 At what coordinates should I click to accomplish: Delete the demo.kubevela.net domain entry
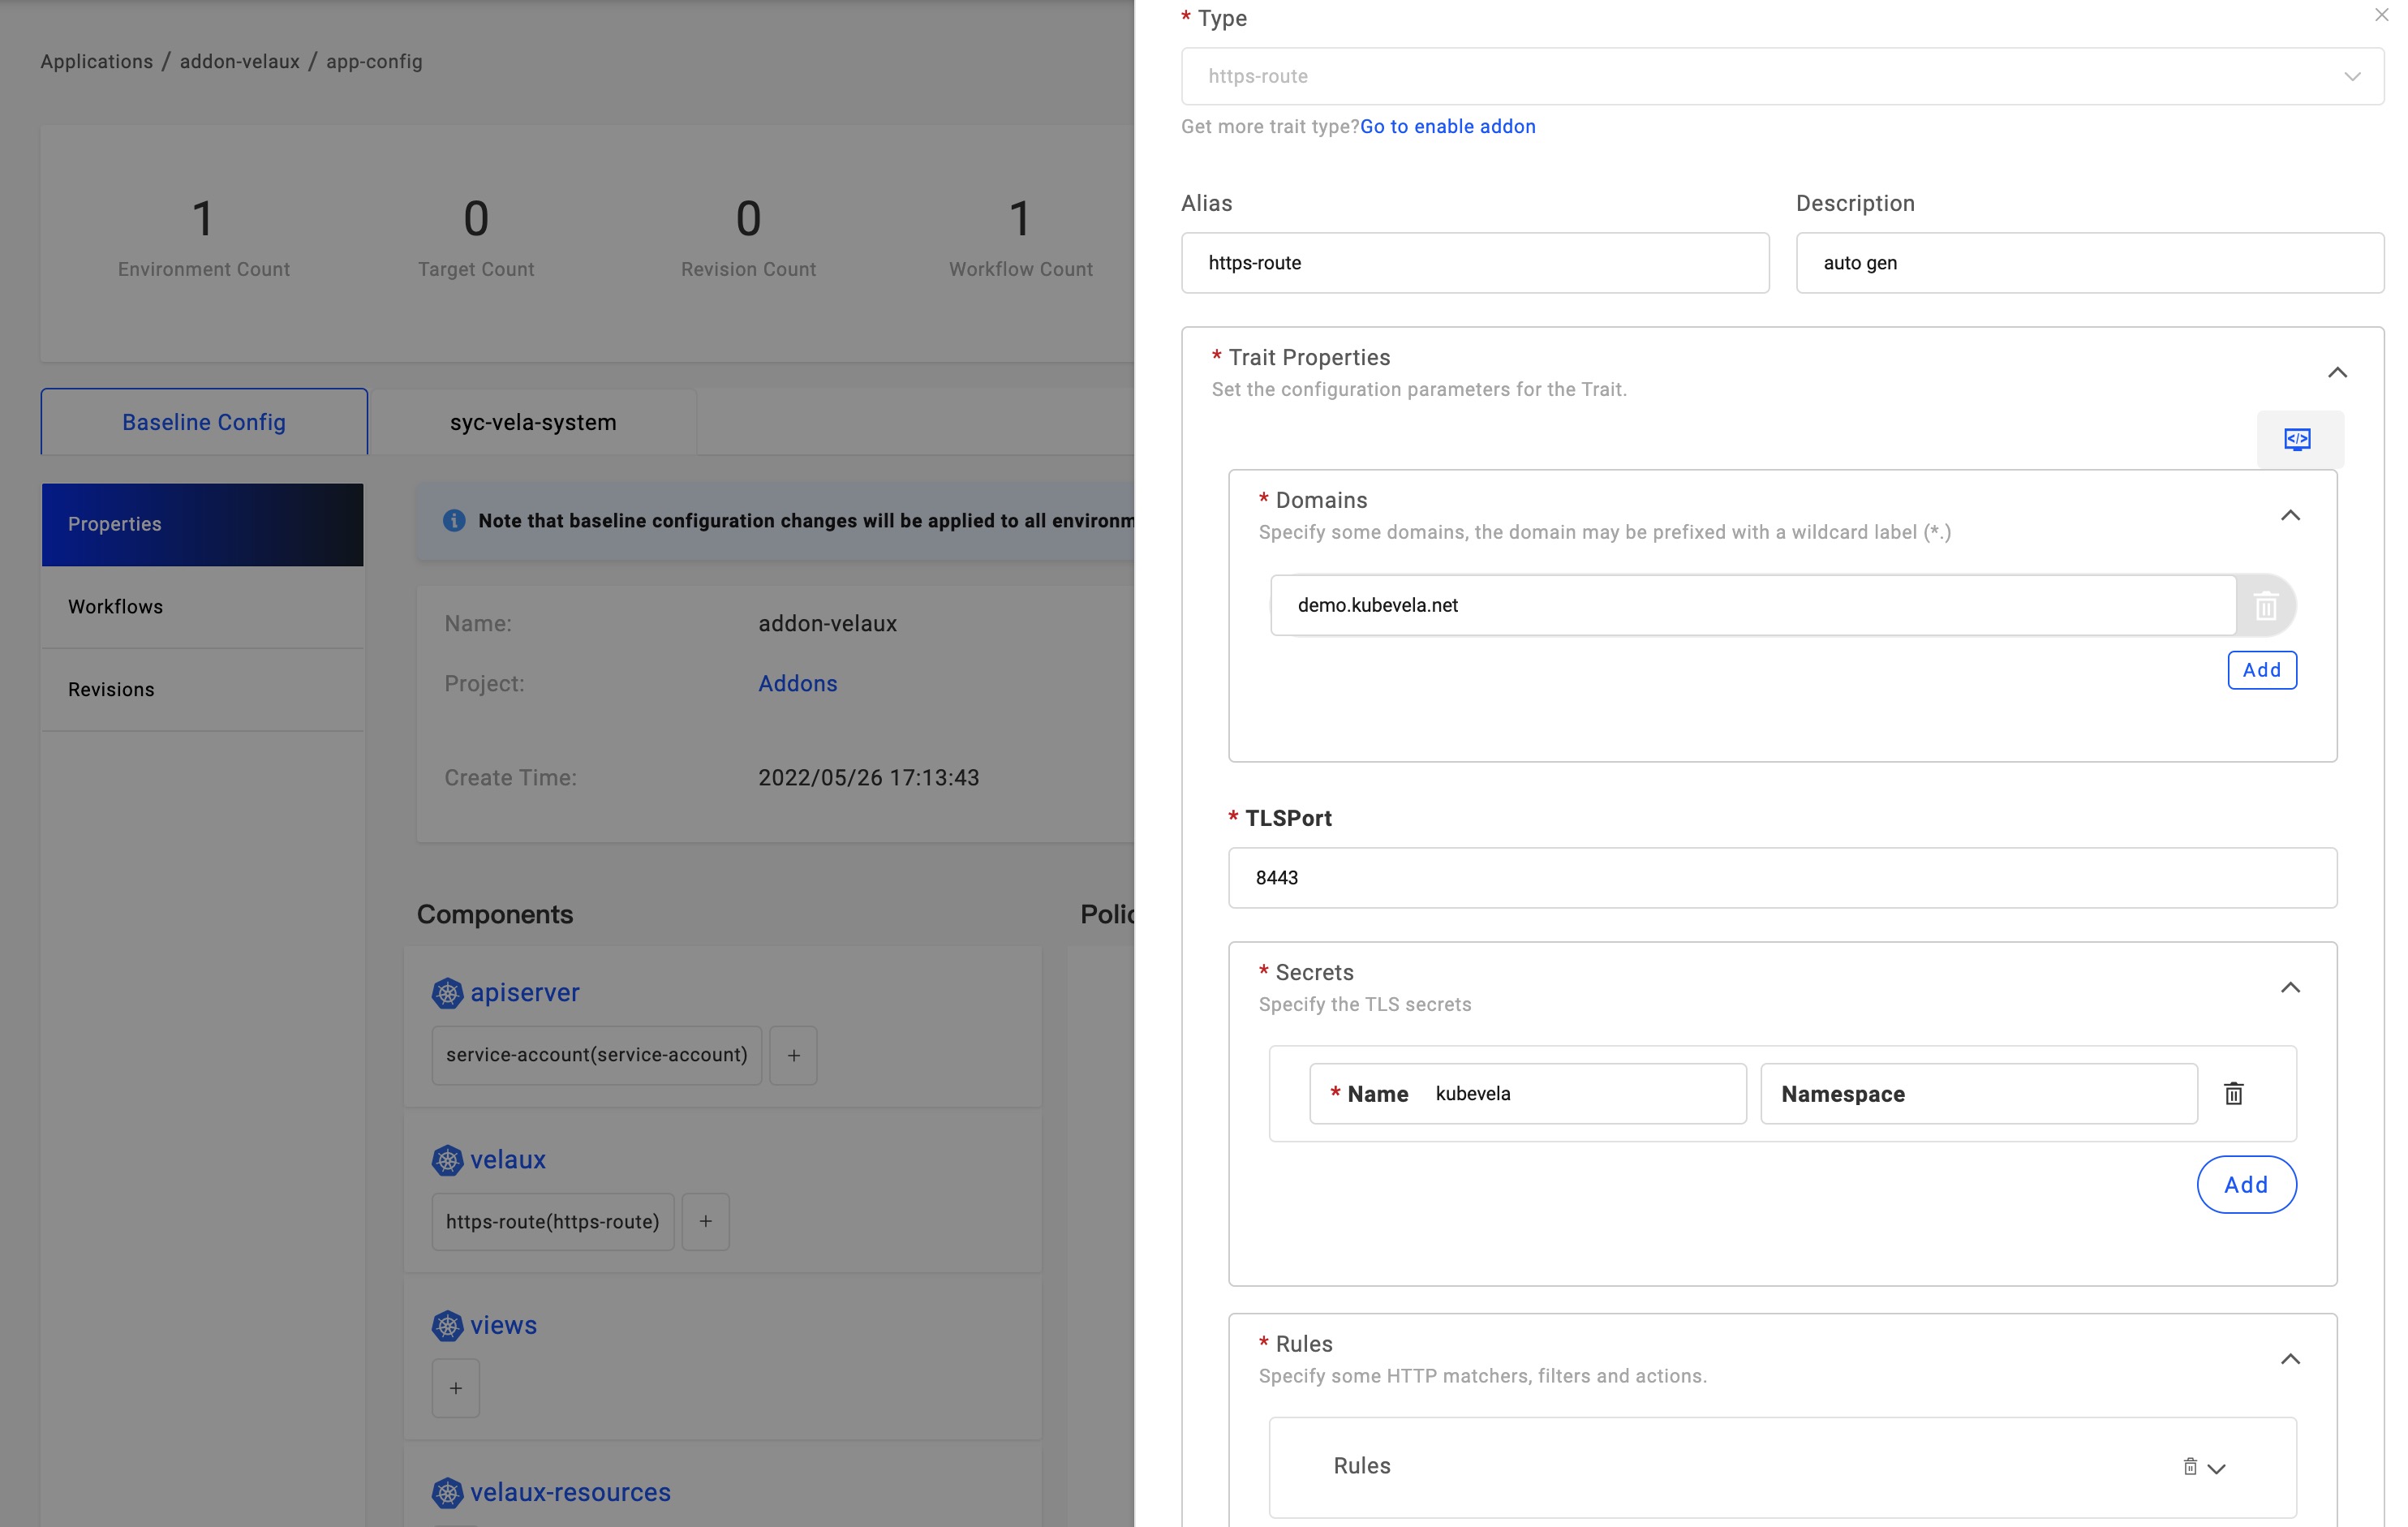[2265, 606]
